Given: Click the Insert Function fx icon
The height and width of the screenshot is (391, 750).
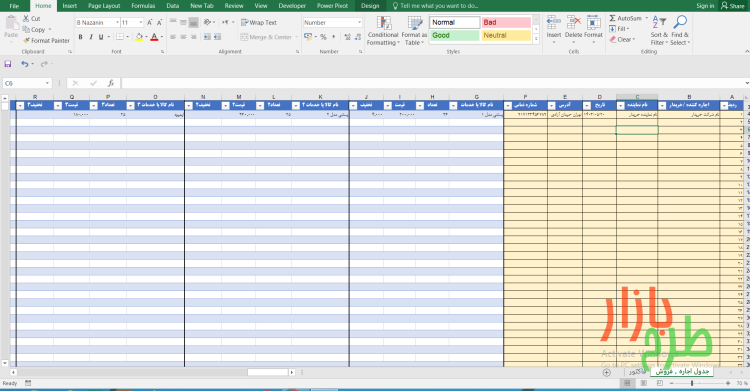Looking at the screenshot, I should [110, 83].
